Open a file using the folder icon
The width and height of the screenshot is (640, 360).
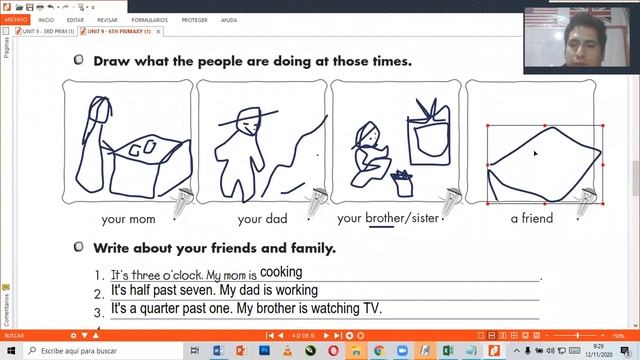click(x=19, y=7)
